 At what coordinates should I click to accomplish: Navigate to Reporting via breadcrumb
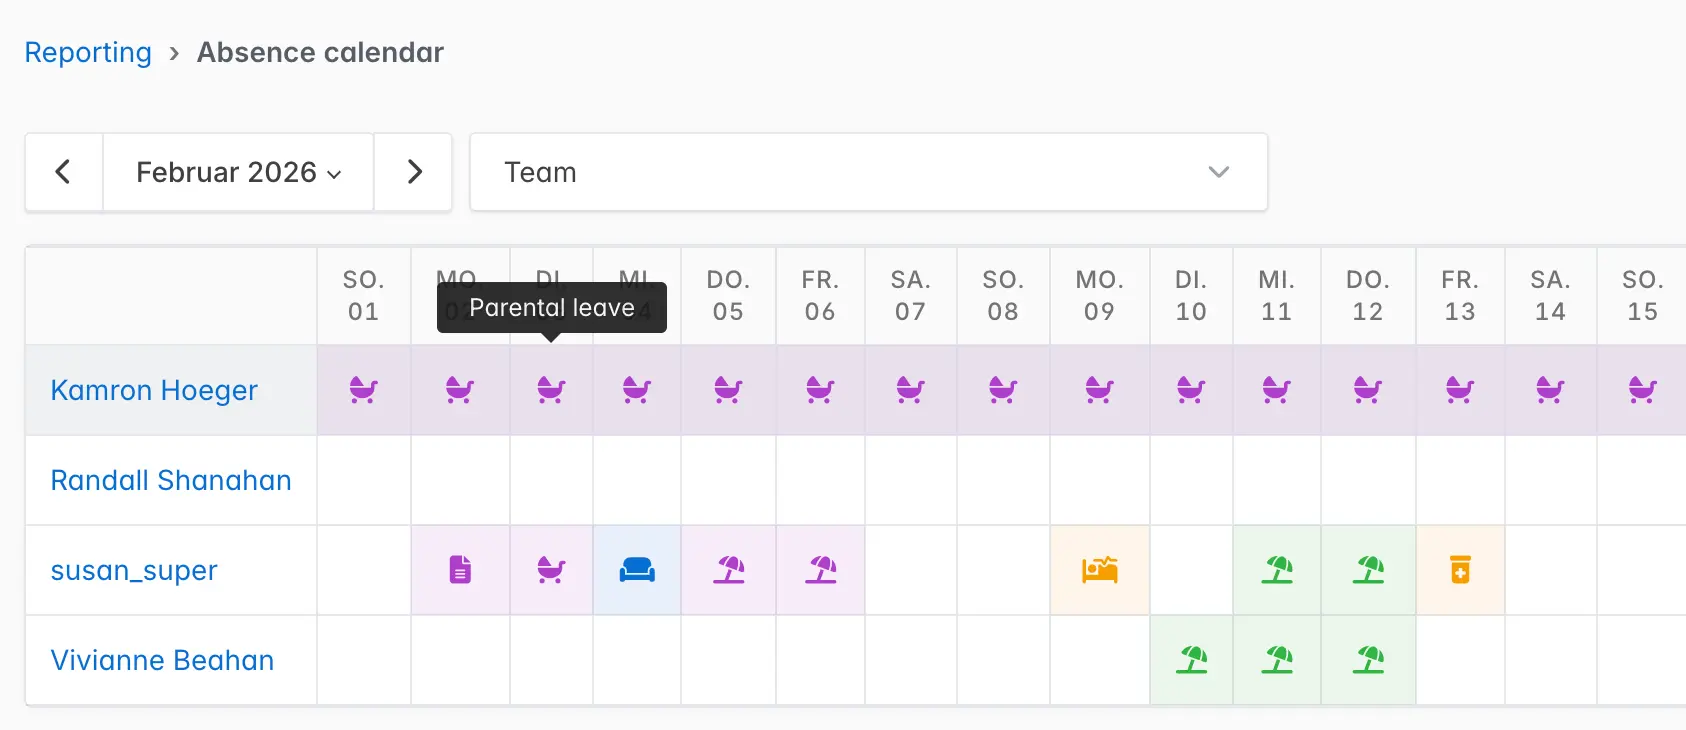click(88, 52)
